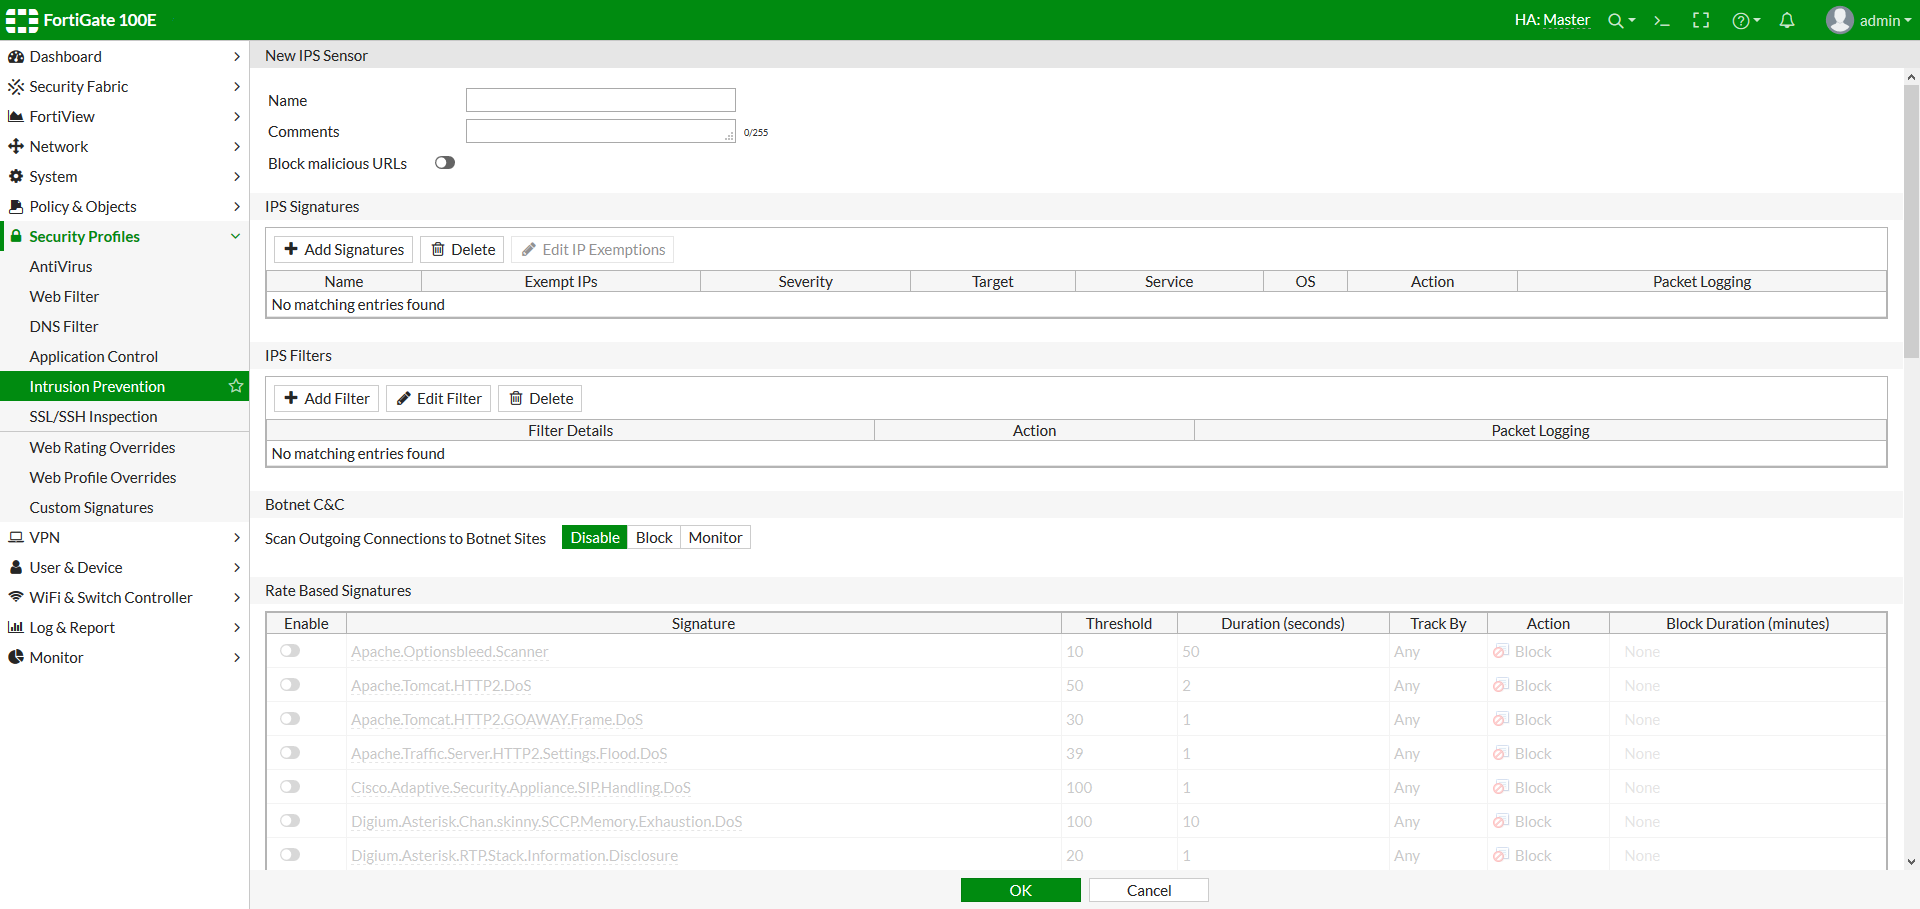Click scrollbar down arrow
The width and height of the screenshot is (1920, 909).
pos(1911,862)
